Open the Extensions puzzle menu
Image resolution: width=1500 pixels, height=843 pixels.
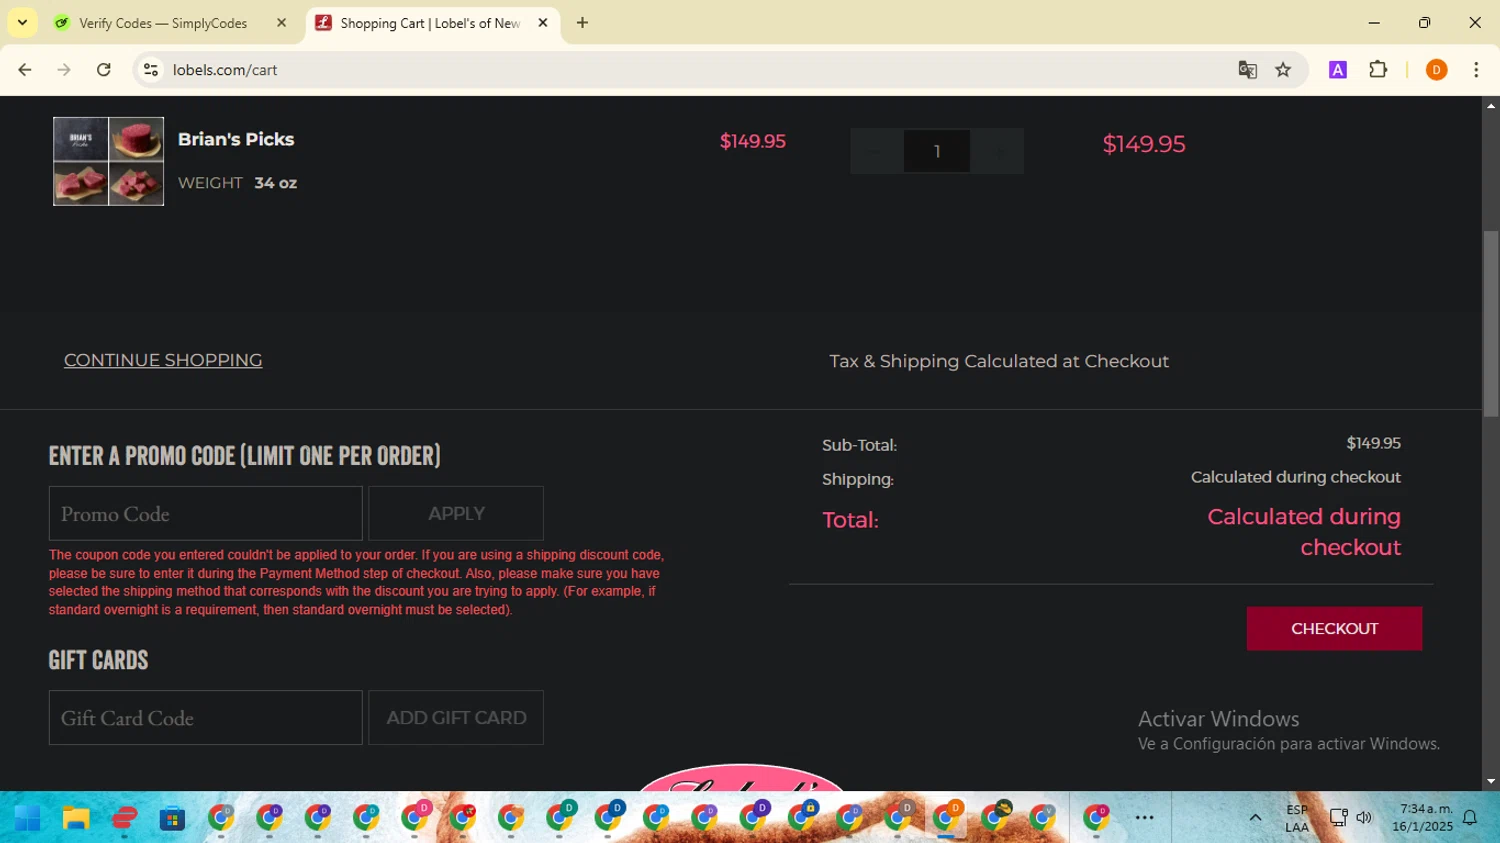[1378, 70]
